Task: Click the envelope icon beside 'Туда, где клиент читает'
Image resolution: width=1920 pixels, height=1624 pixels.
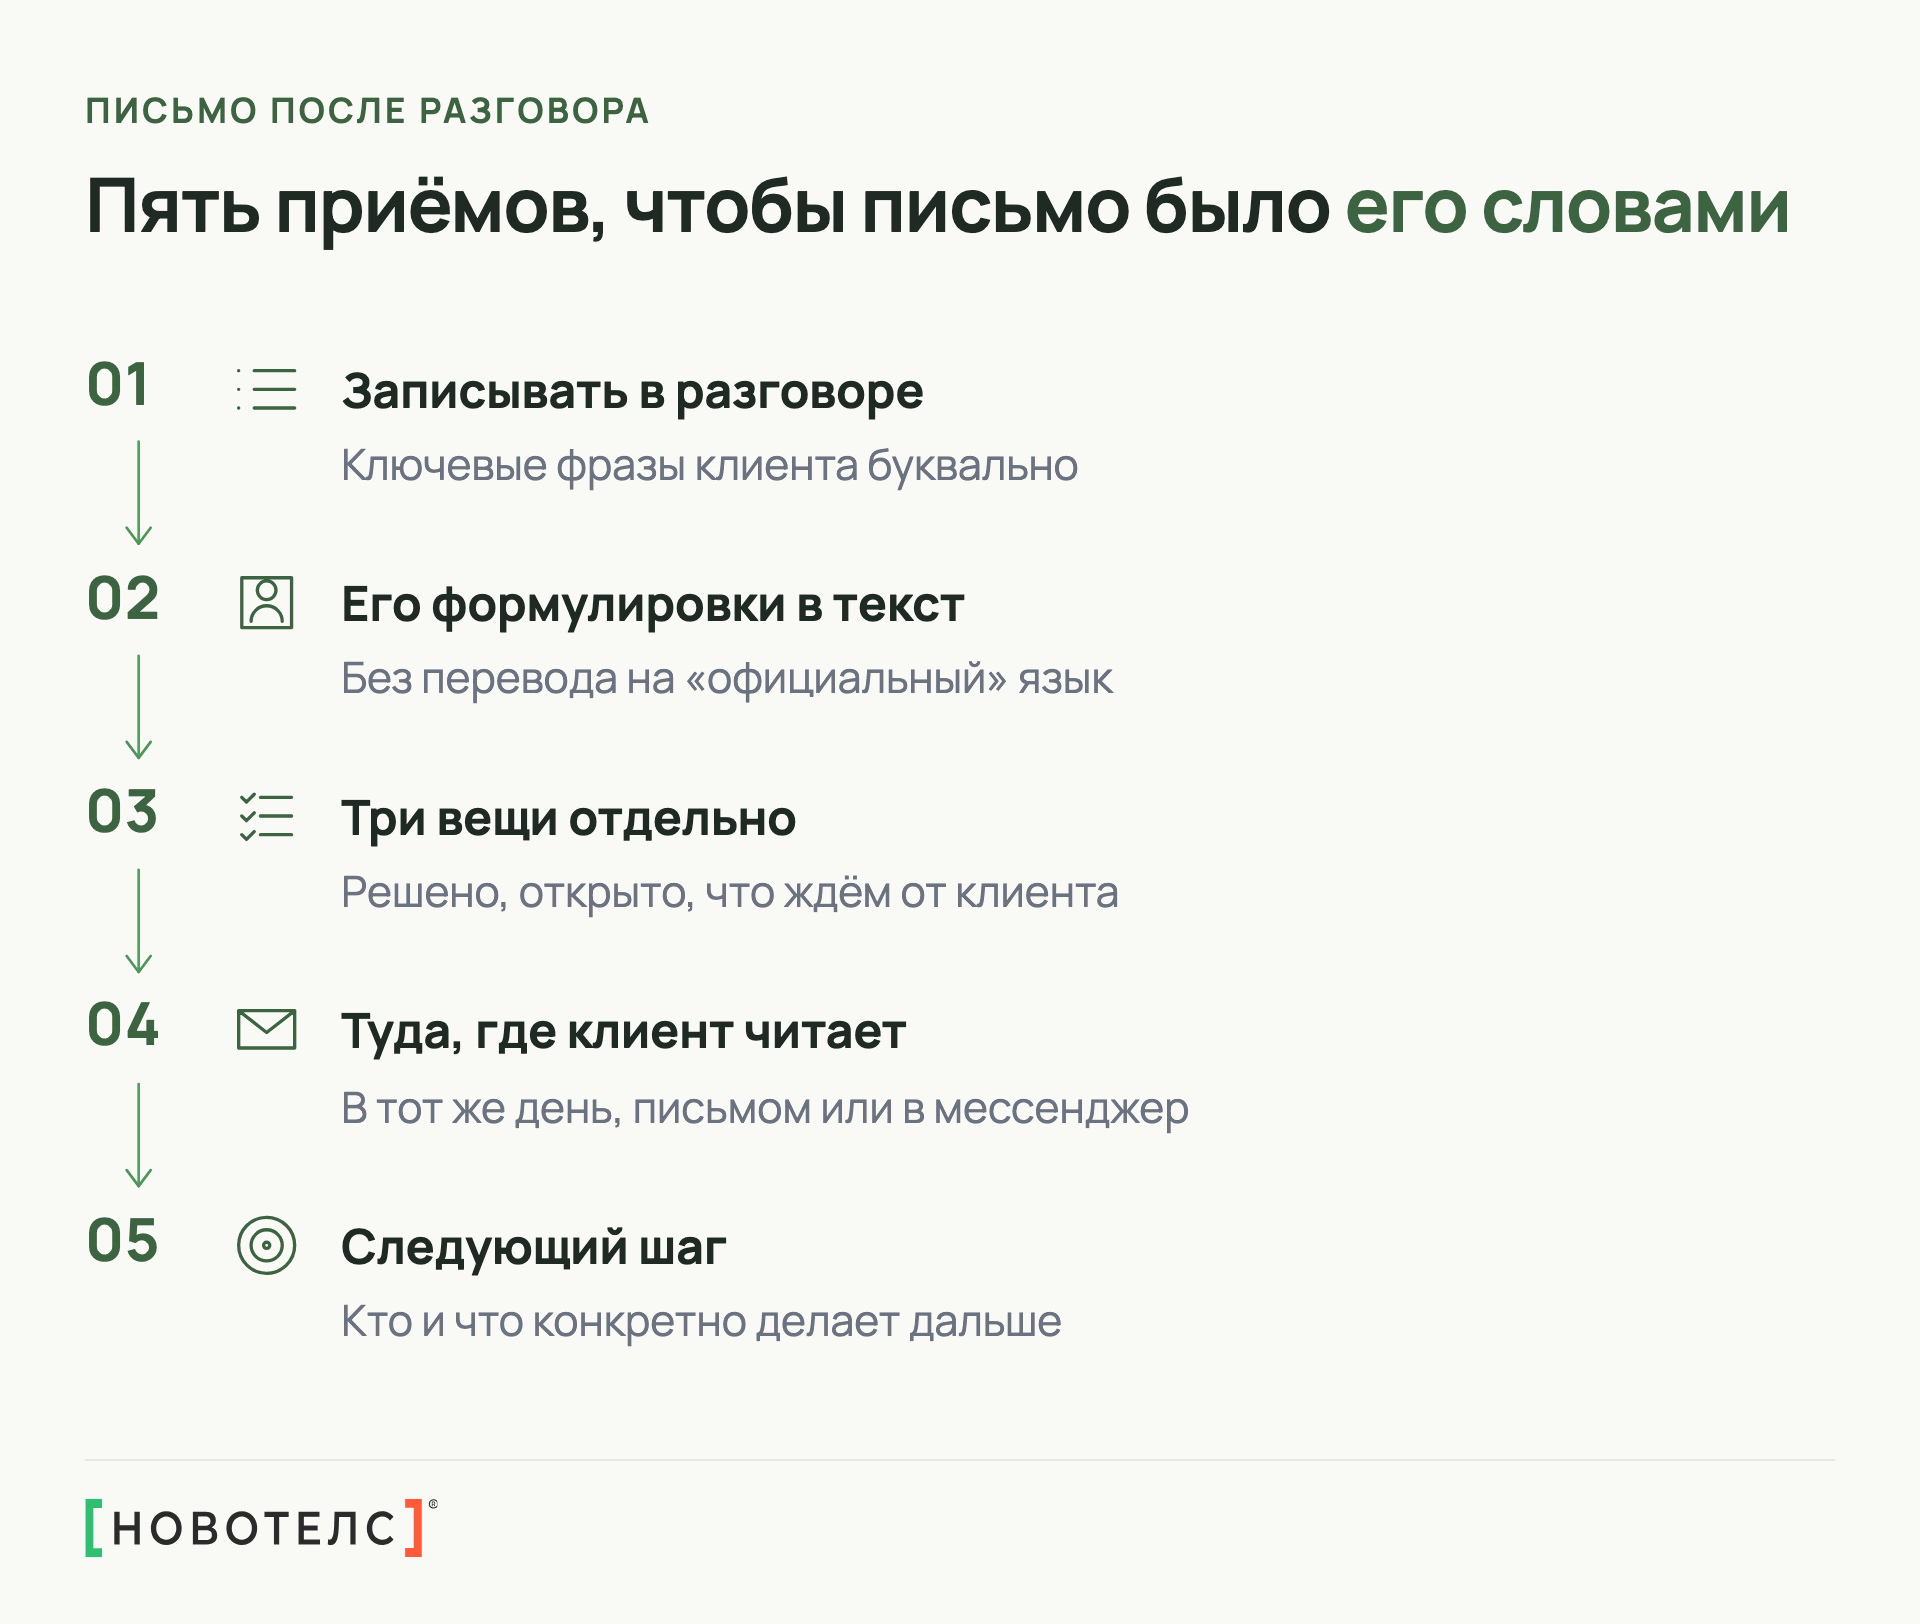Action: (267, 1030)
